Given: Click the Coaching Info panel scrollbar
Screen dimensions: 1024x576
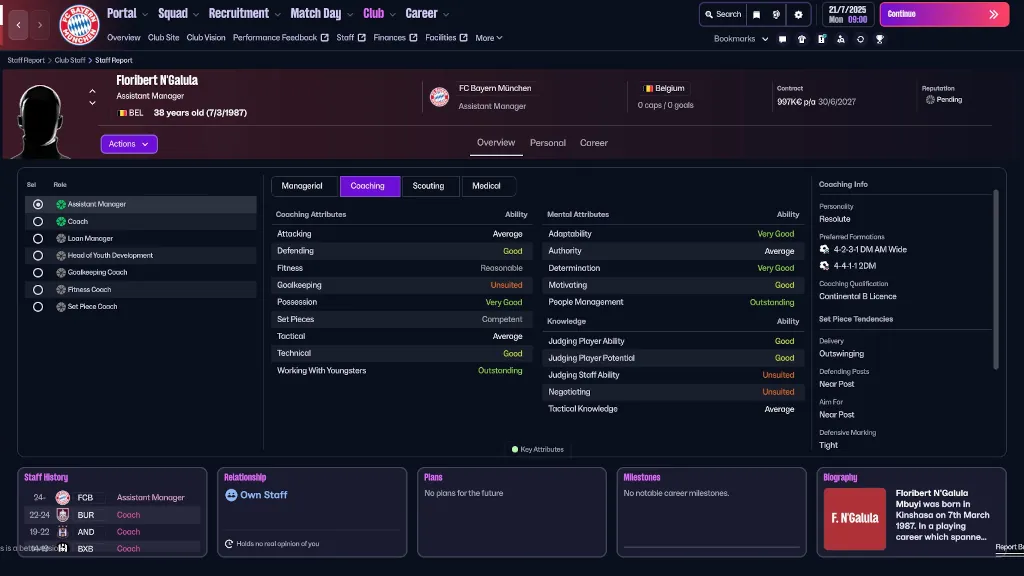Looking at the screenshot, I should pyautogui.click(x=995, y=280).
